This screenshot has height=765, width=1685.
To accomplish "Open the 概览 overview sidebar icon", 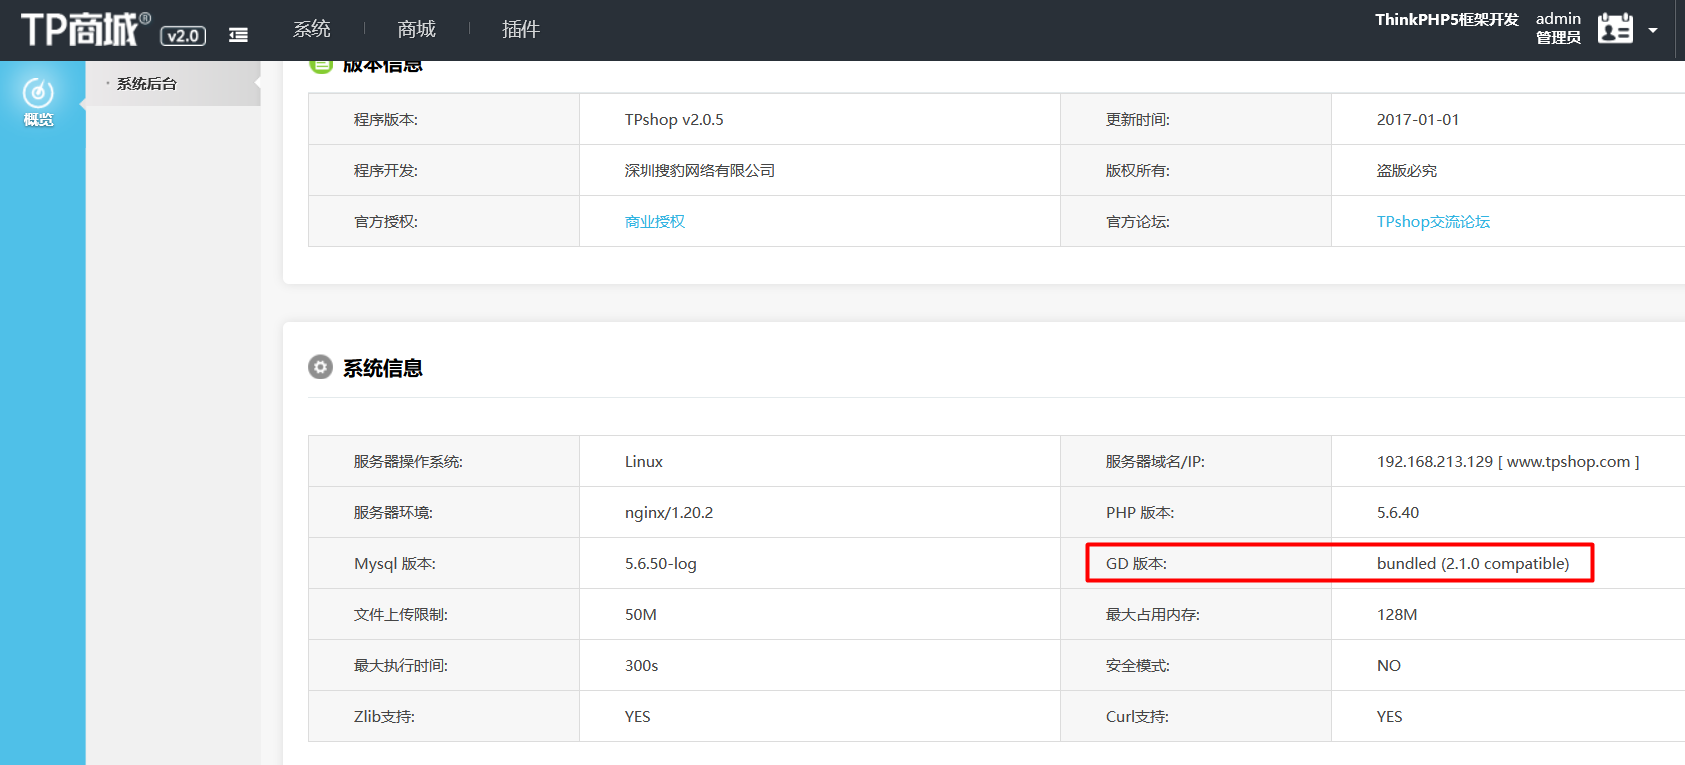I will 39,102.
